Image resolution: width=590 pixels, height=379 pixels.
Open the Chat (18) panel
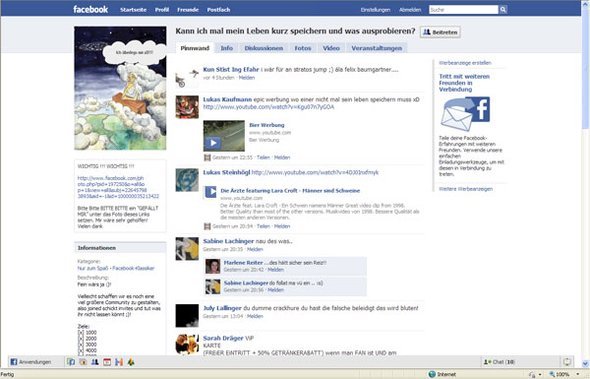(x=499, y=362)
